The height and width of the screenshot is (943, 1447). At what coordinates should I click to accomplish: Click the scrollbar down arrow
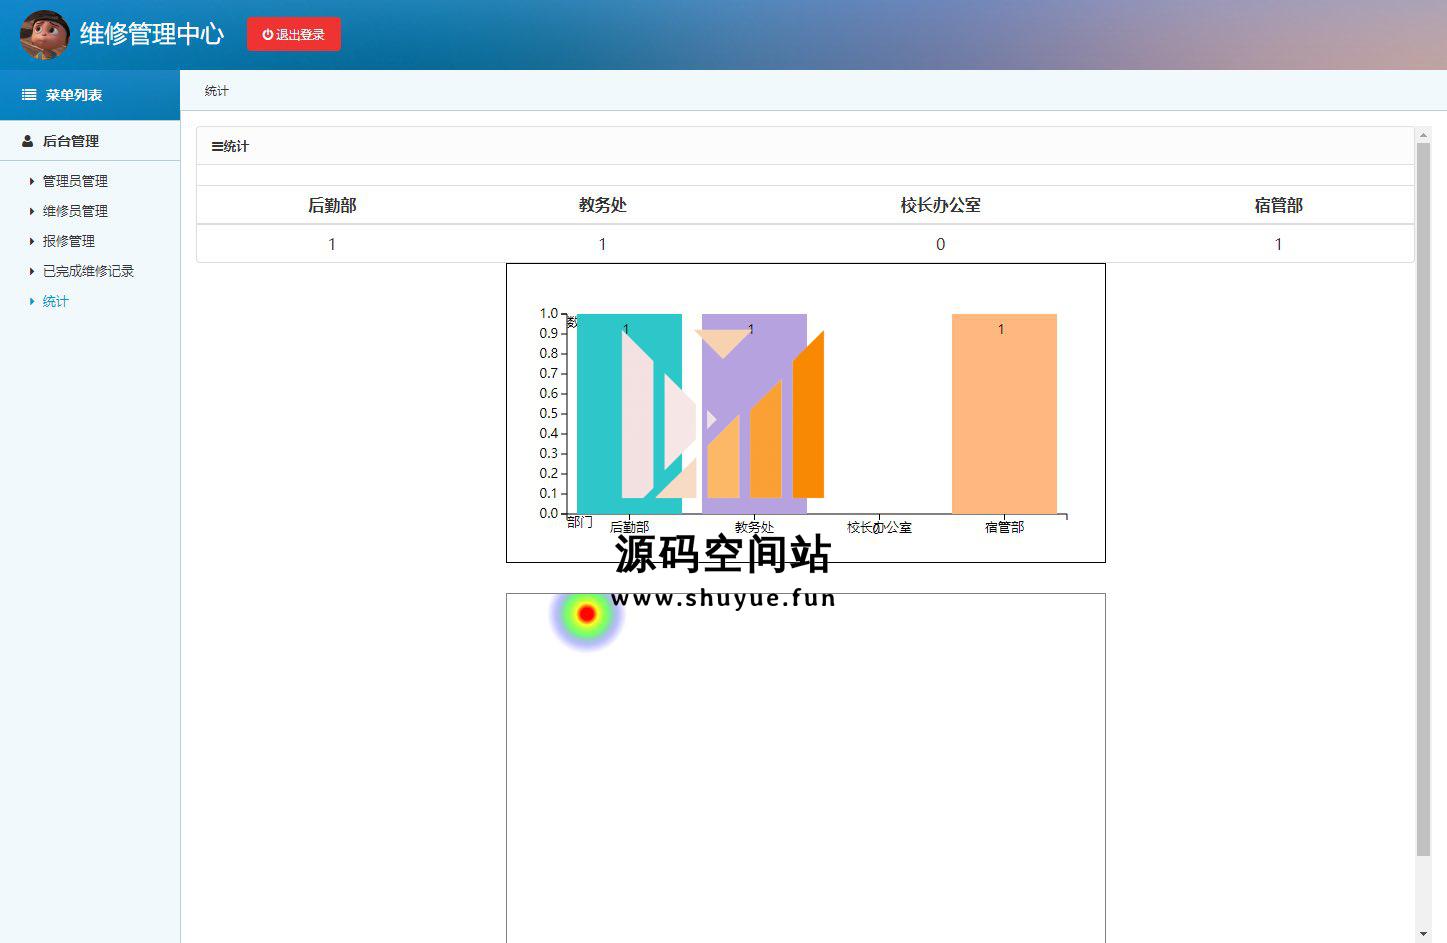click(x=1423, y=934)
